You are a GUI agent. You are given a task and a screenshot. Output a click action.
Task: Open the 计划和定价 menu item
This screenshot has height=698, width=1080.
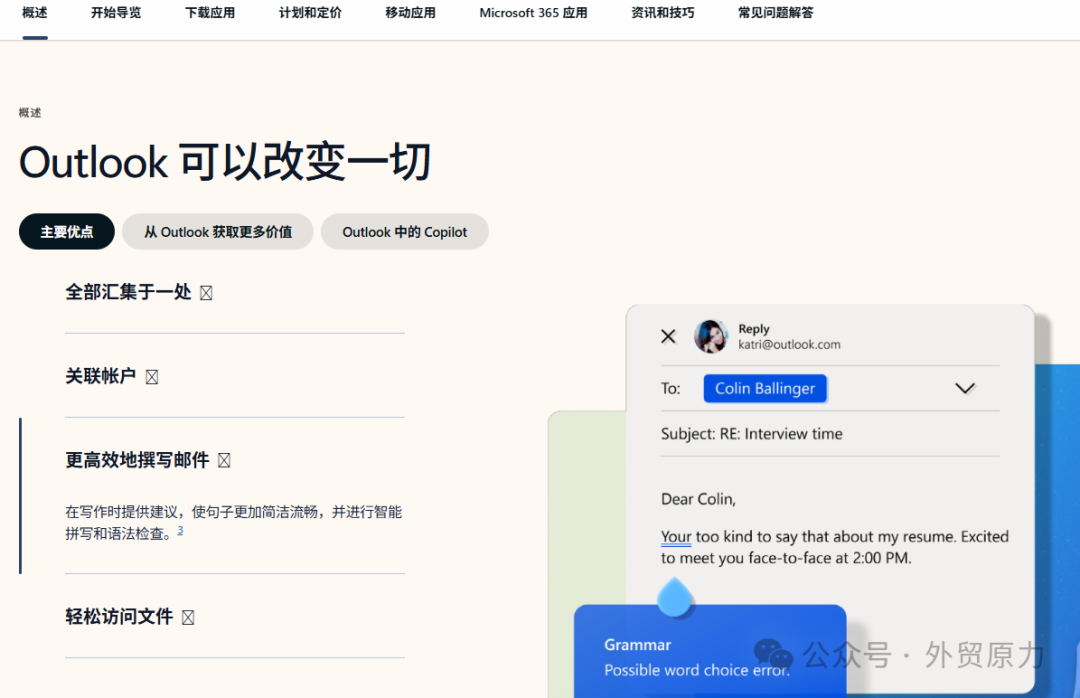(x=309, y=14)
